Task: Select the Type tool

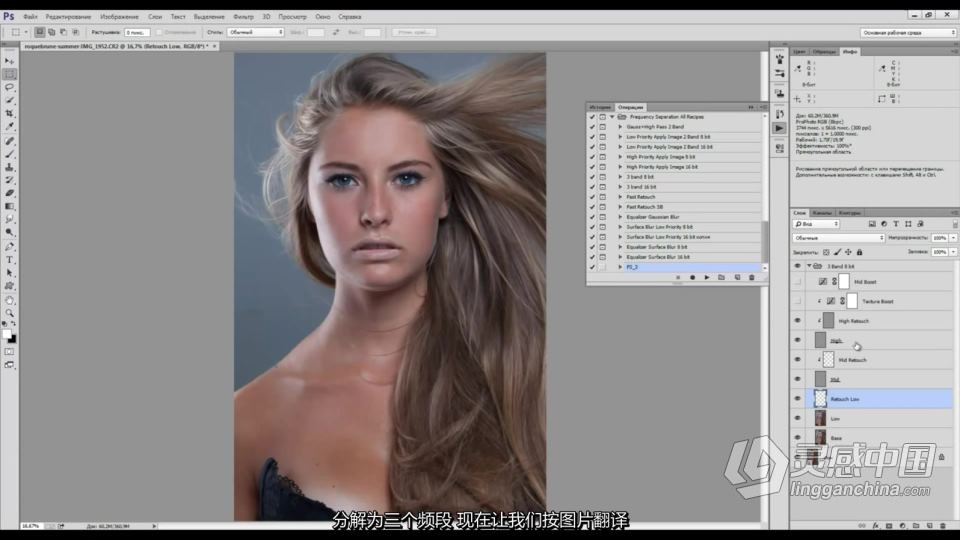Action: click(9, 260)
